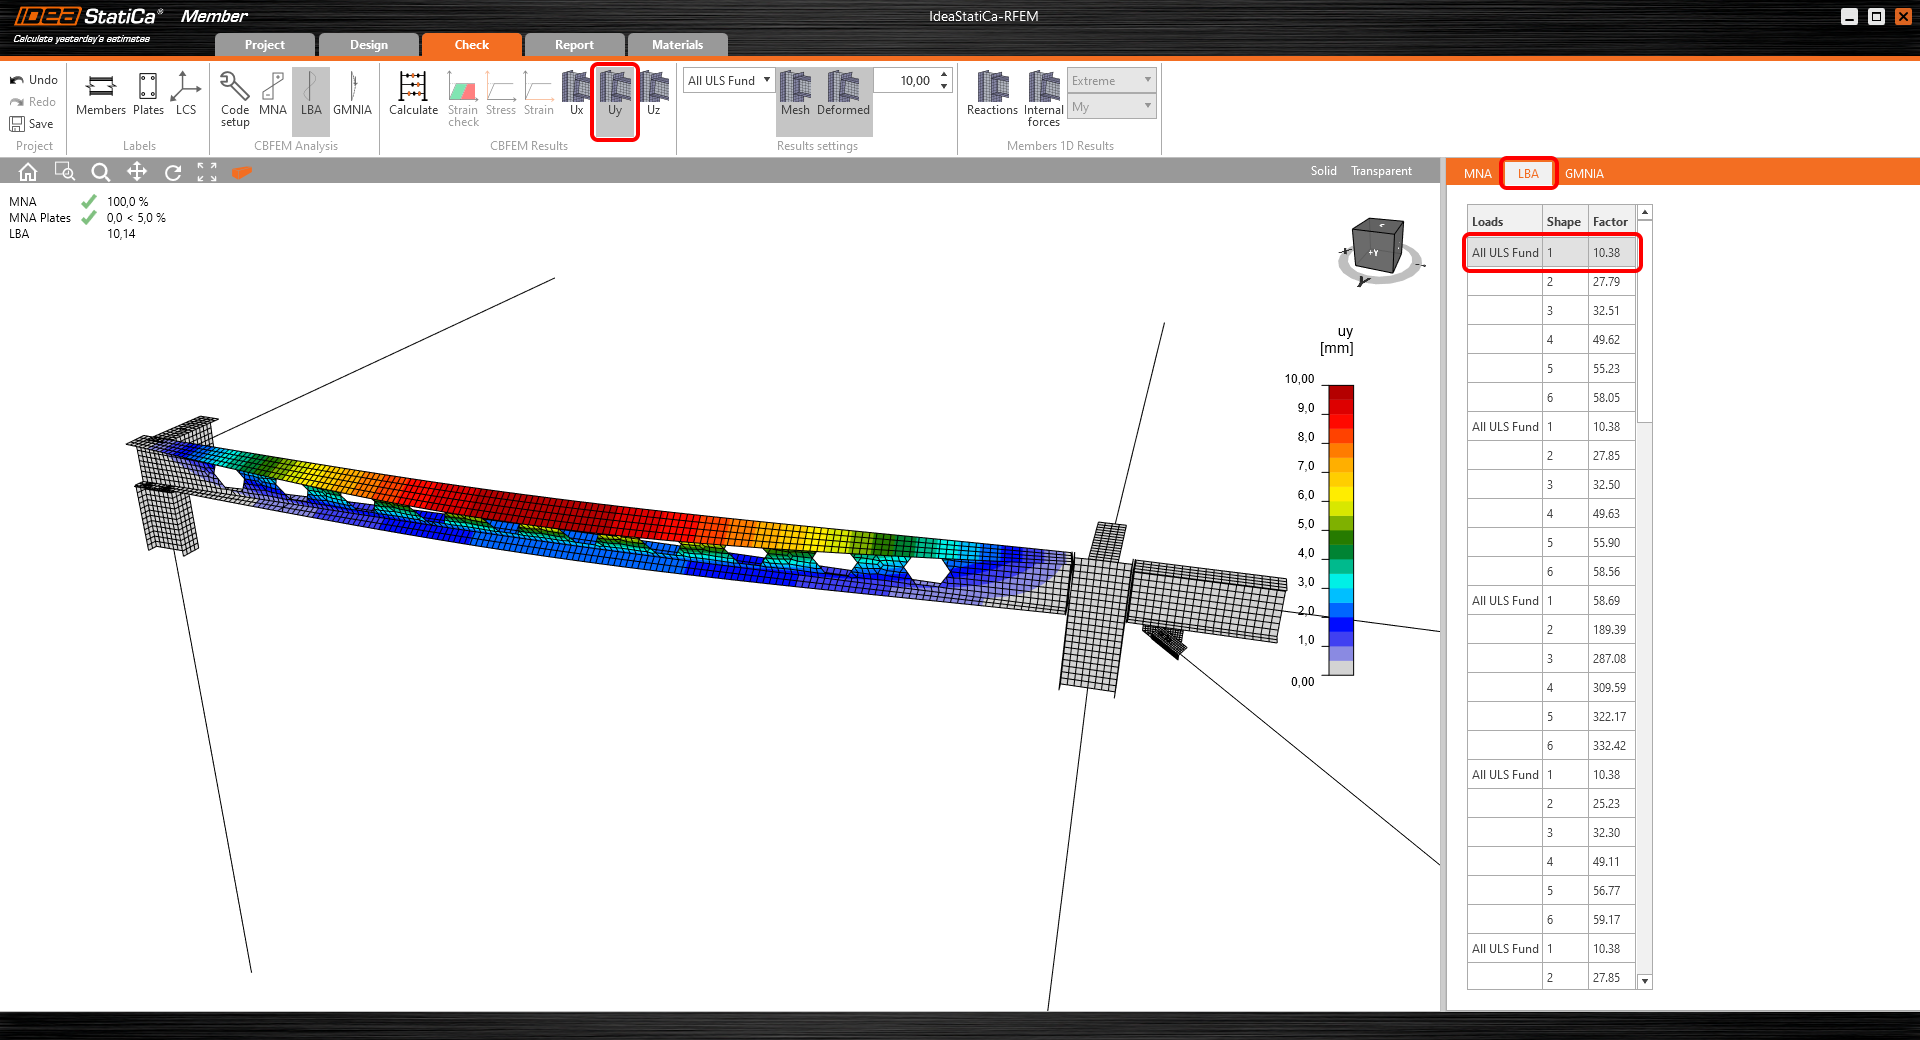1920x1040 pixels.
Task: Click Save in the Project group
Action: [32, 124]
